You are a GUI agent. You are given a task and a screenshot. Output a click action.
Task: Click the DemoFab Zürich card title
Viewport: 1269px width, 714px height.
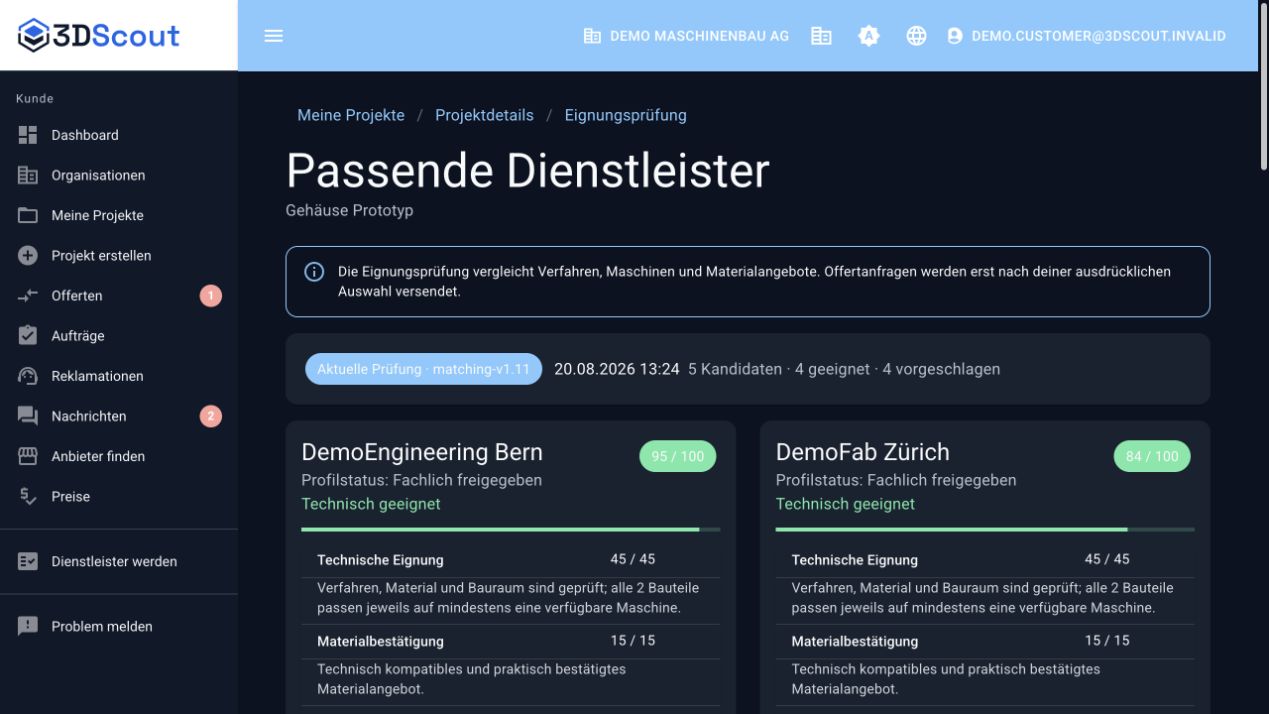click(863, 451)
